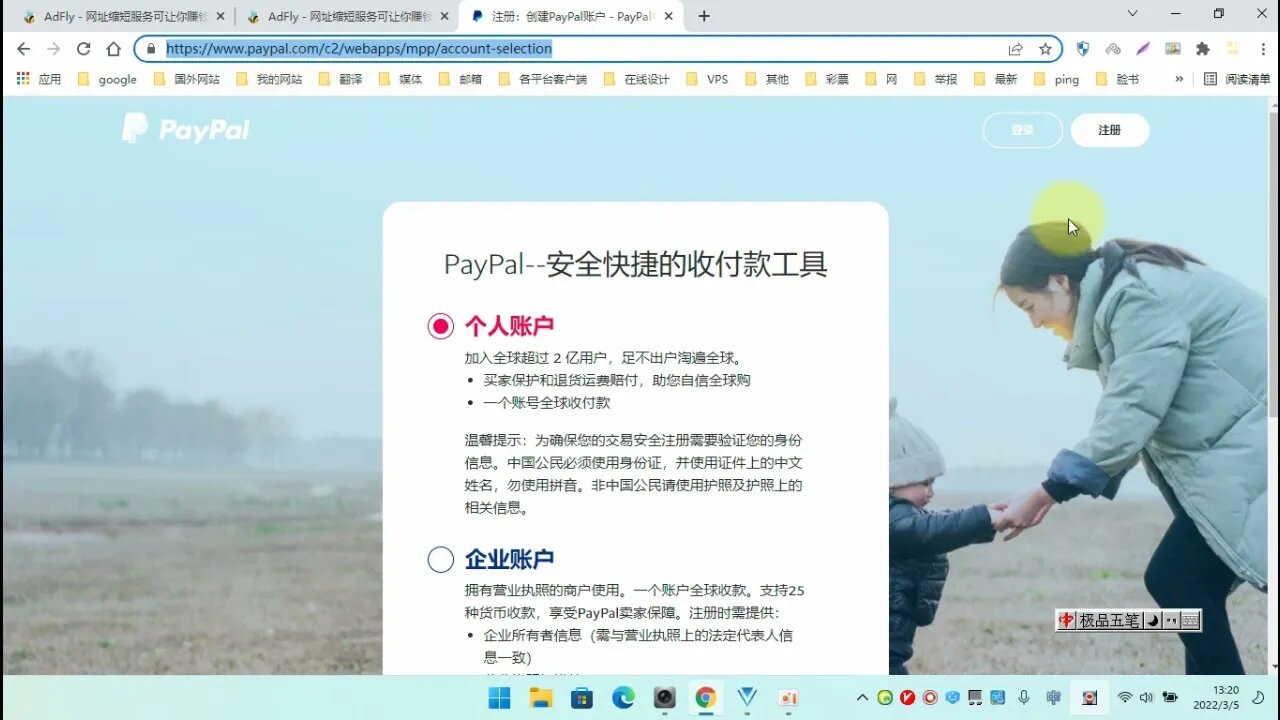Select the 个人账户 radio button
The height and width of the screenshot is (720, 1280).
coord(441,326)
